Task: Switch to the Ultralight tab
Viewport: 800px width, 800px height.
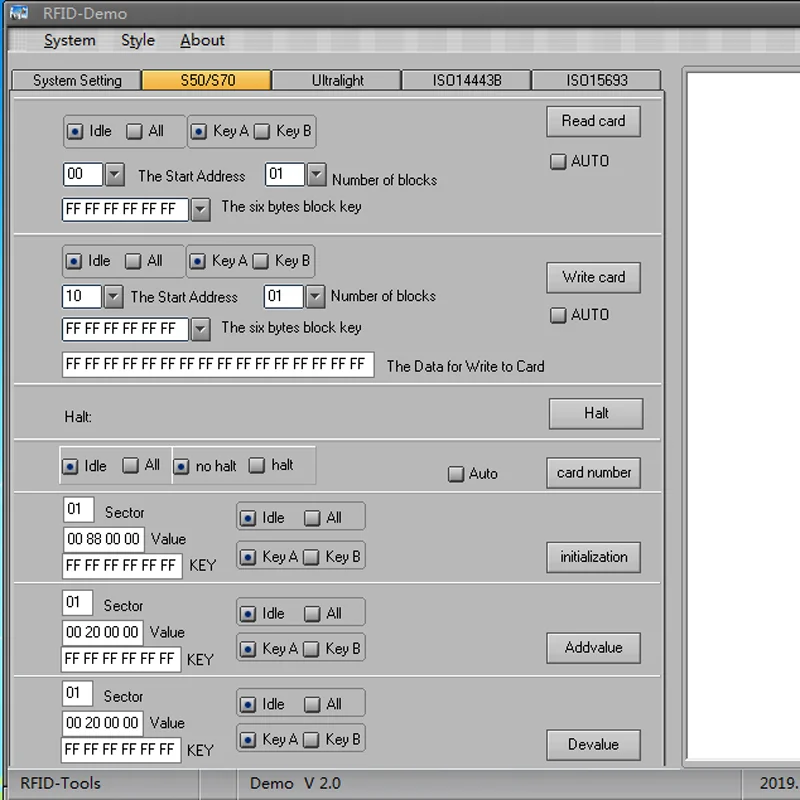Action: [x=337, y=80]
